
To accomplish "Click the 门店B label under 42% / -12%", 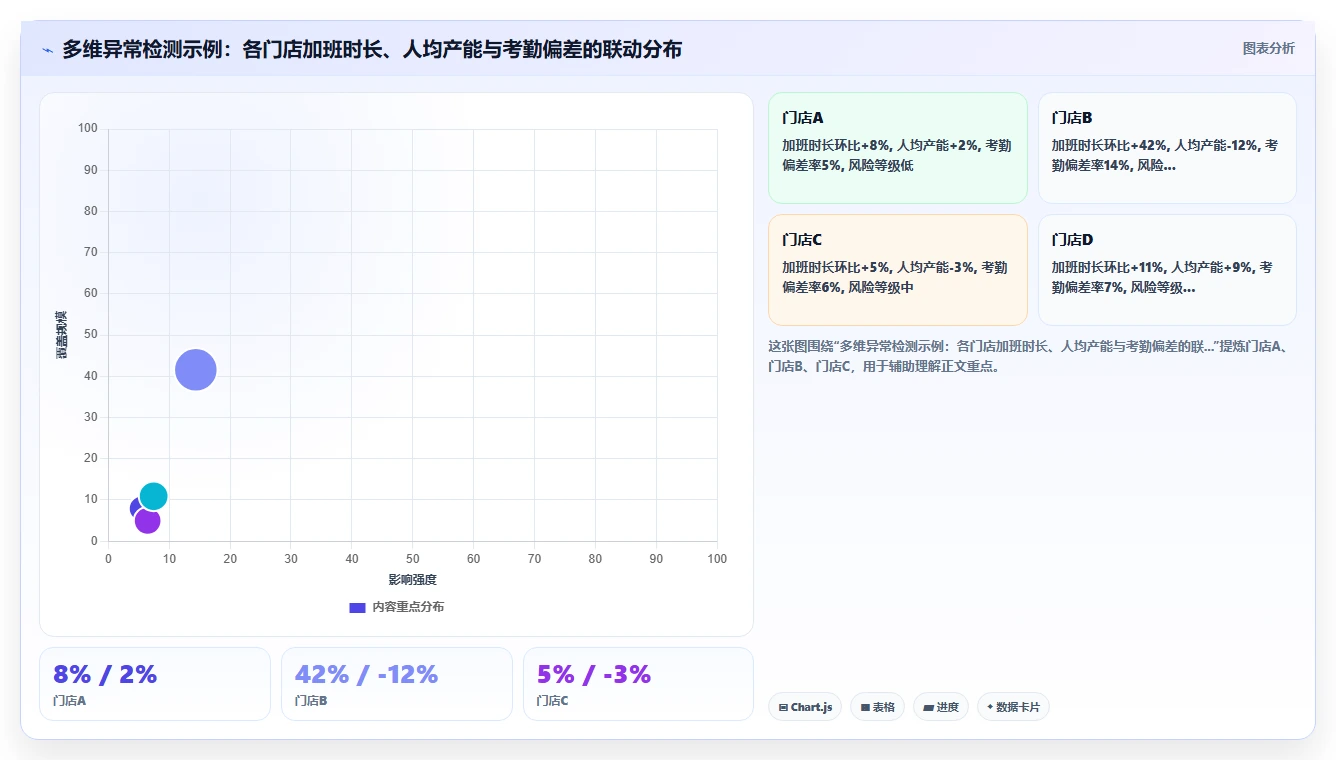I will [x=311, y=701].
